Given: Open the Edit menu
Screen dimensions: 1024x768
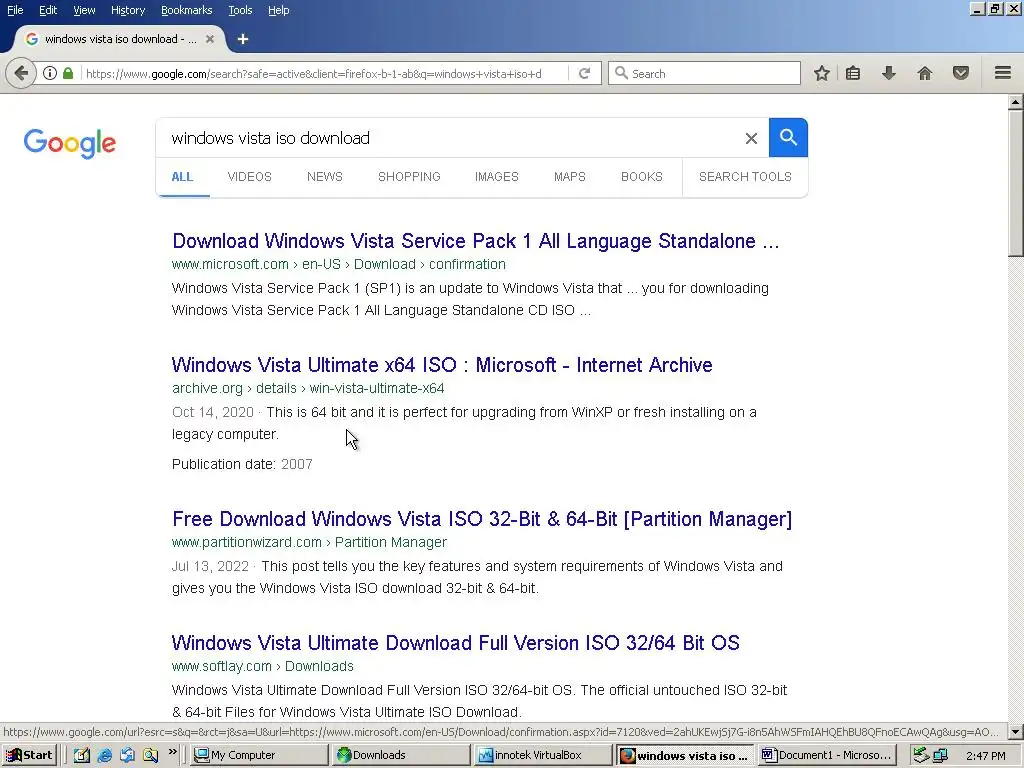Looking at the screenshot, I should pyautogui.click(x=48, y=10).
